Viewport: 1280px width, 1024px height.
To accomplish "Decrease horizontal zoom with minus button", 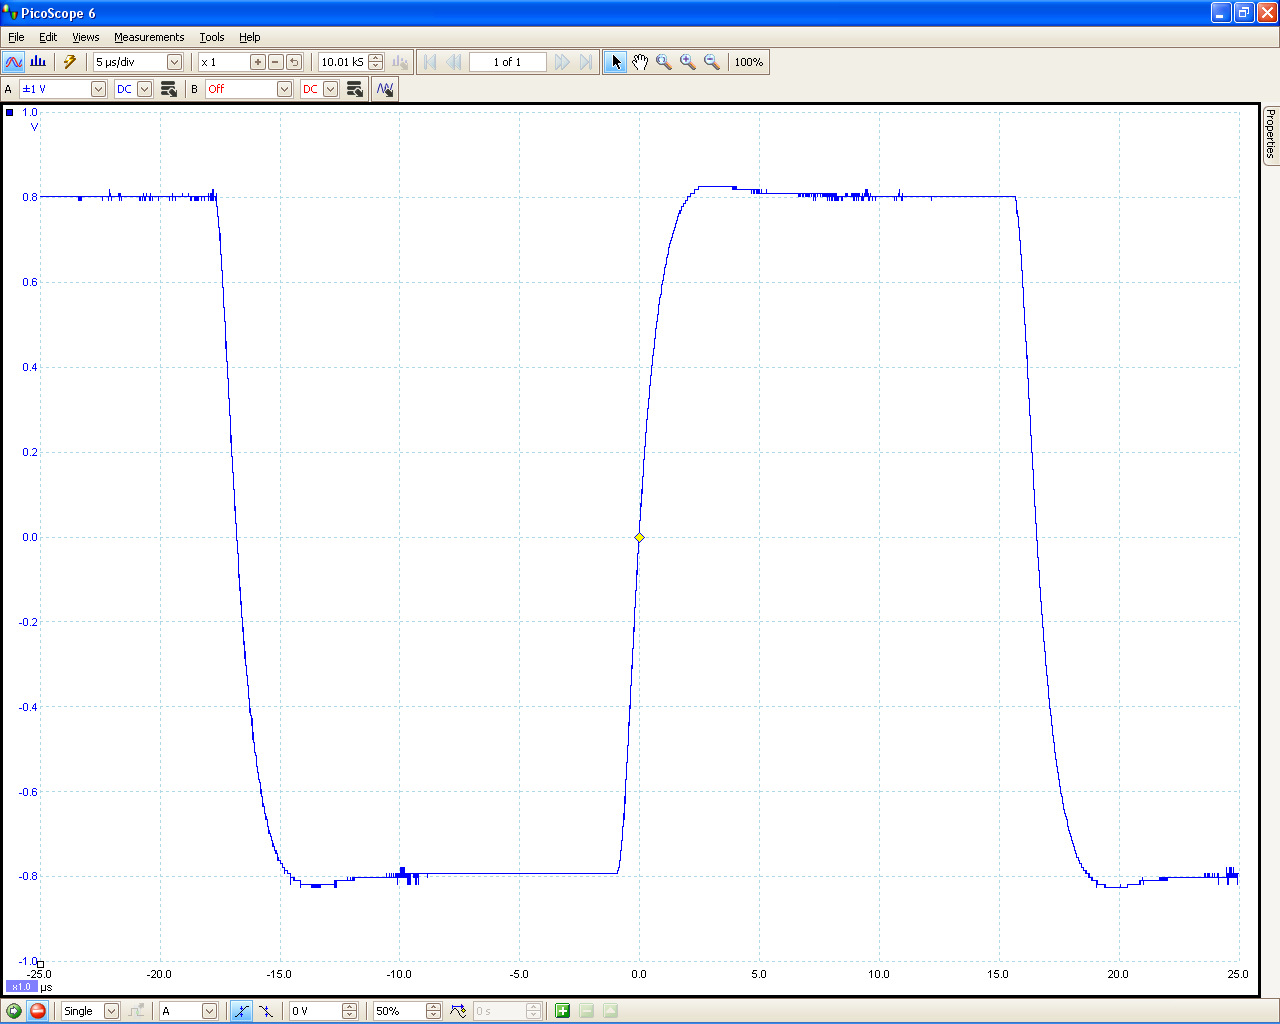I will point(276,62).
